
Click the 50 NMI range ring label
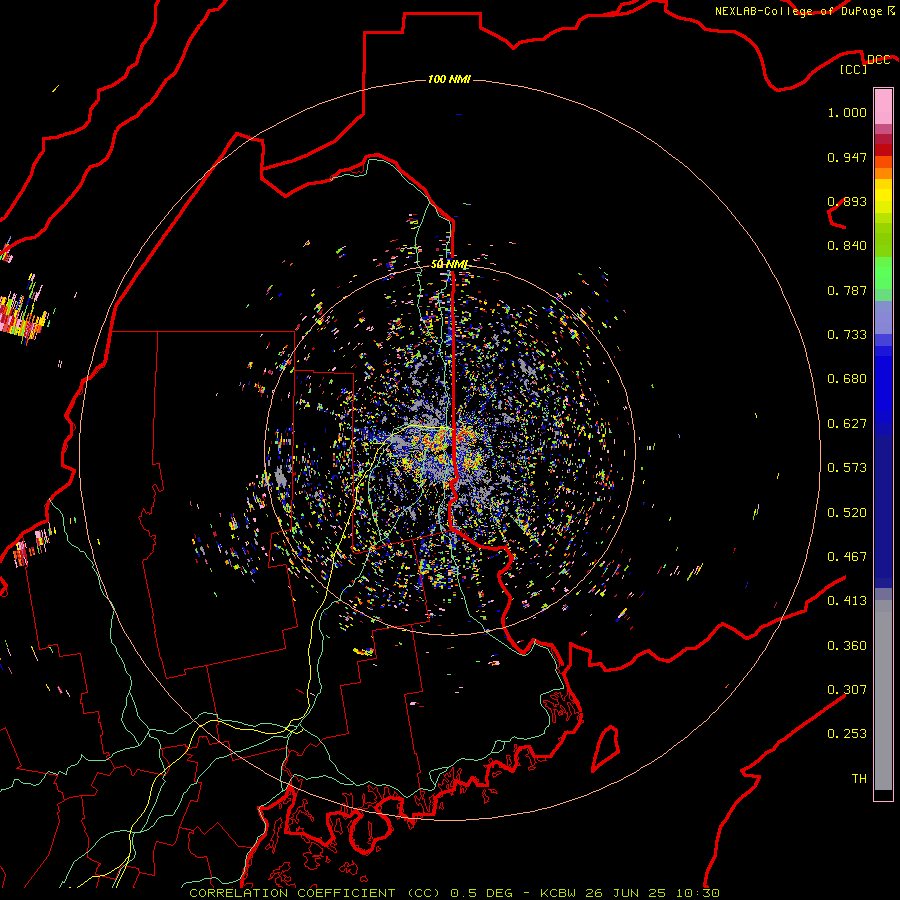(449, 264)
